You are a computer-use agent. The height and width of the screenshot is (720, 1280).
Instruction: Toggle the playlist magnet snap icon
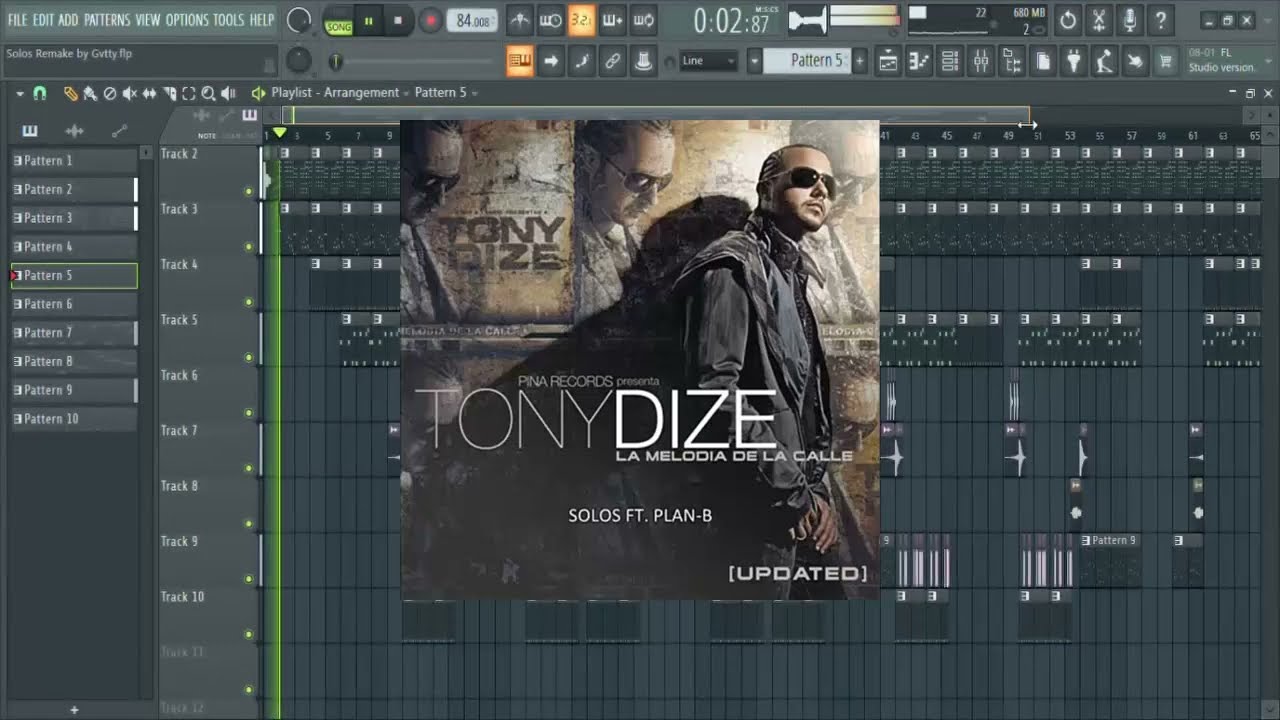pos(40,93)
